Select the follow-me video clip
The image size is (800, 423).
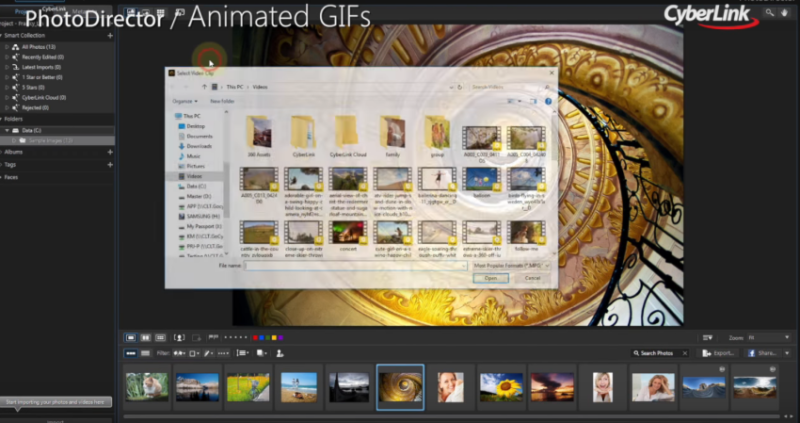click(526, 236)
